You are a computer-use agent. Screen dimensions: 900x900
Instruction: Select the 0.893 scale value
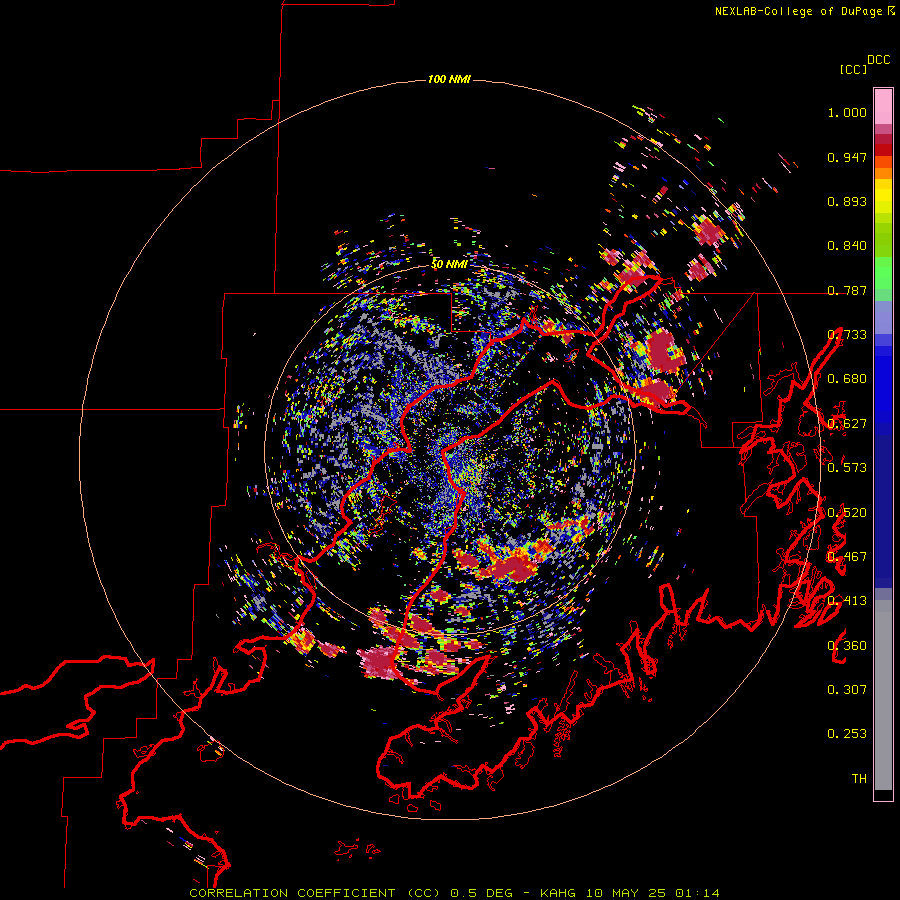847,201
